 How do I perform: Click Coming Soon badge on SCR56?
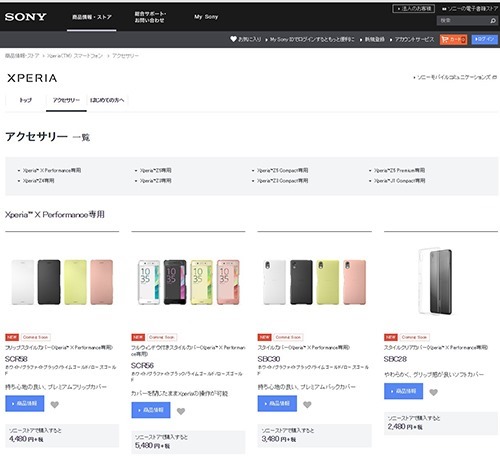(162, 337)
